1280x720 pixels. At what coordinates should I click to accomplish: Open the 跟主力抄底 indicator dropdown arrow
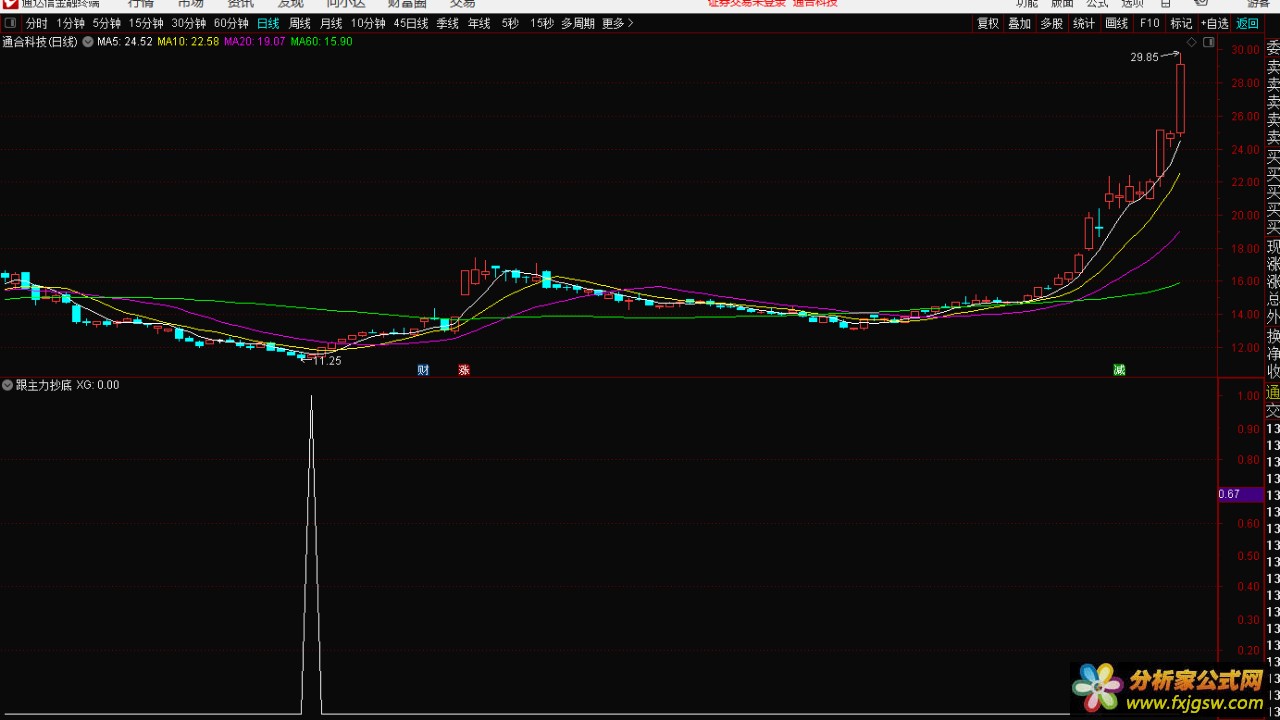pyautogui.click(x=8, y=385)
